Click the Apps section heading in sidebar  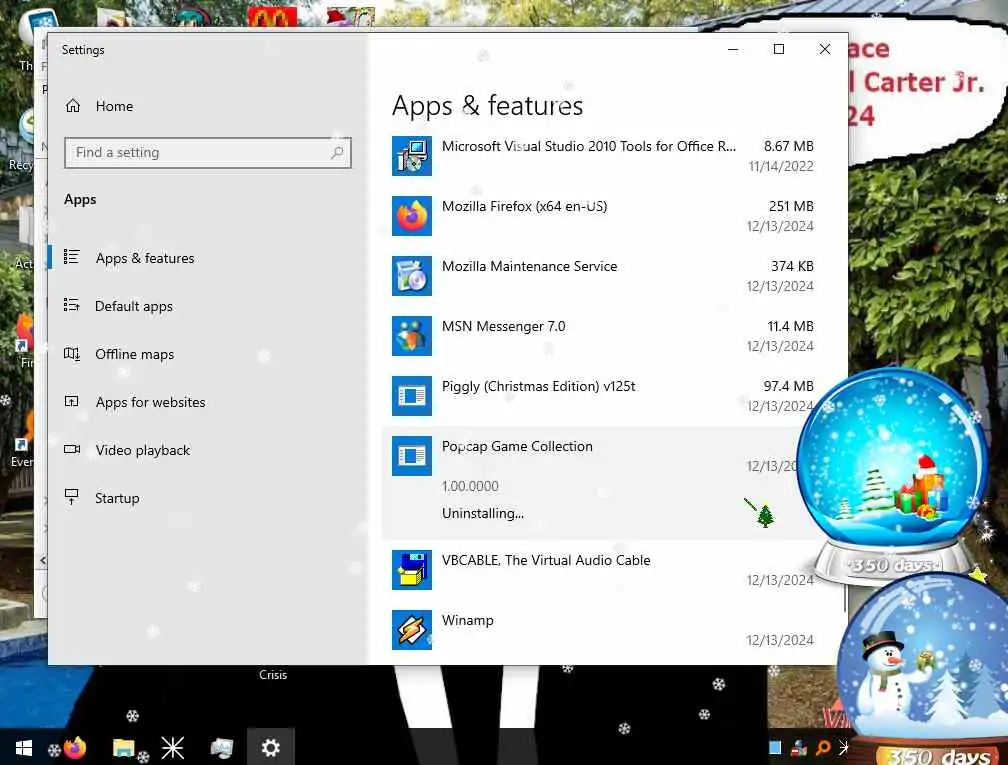(x=80, y=200)
